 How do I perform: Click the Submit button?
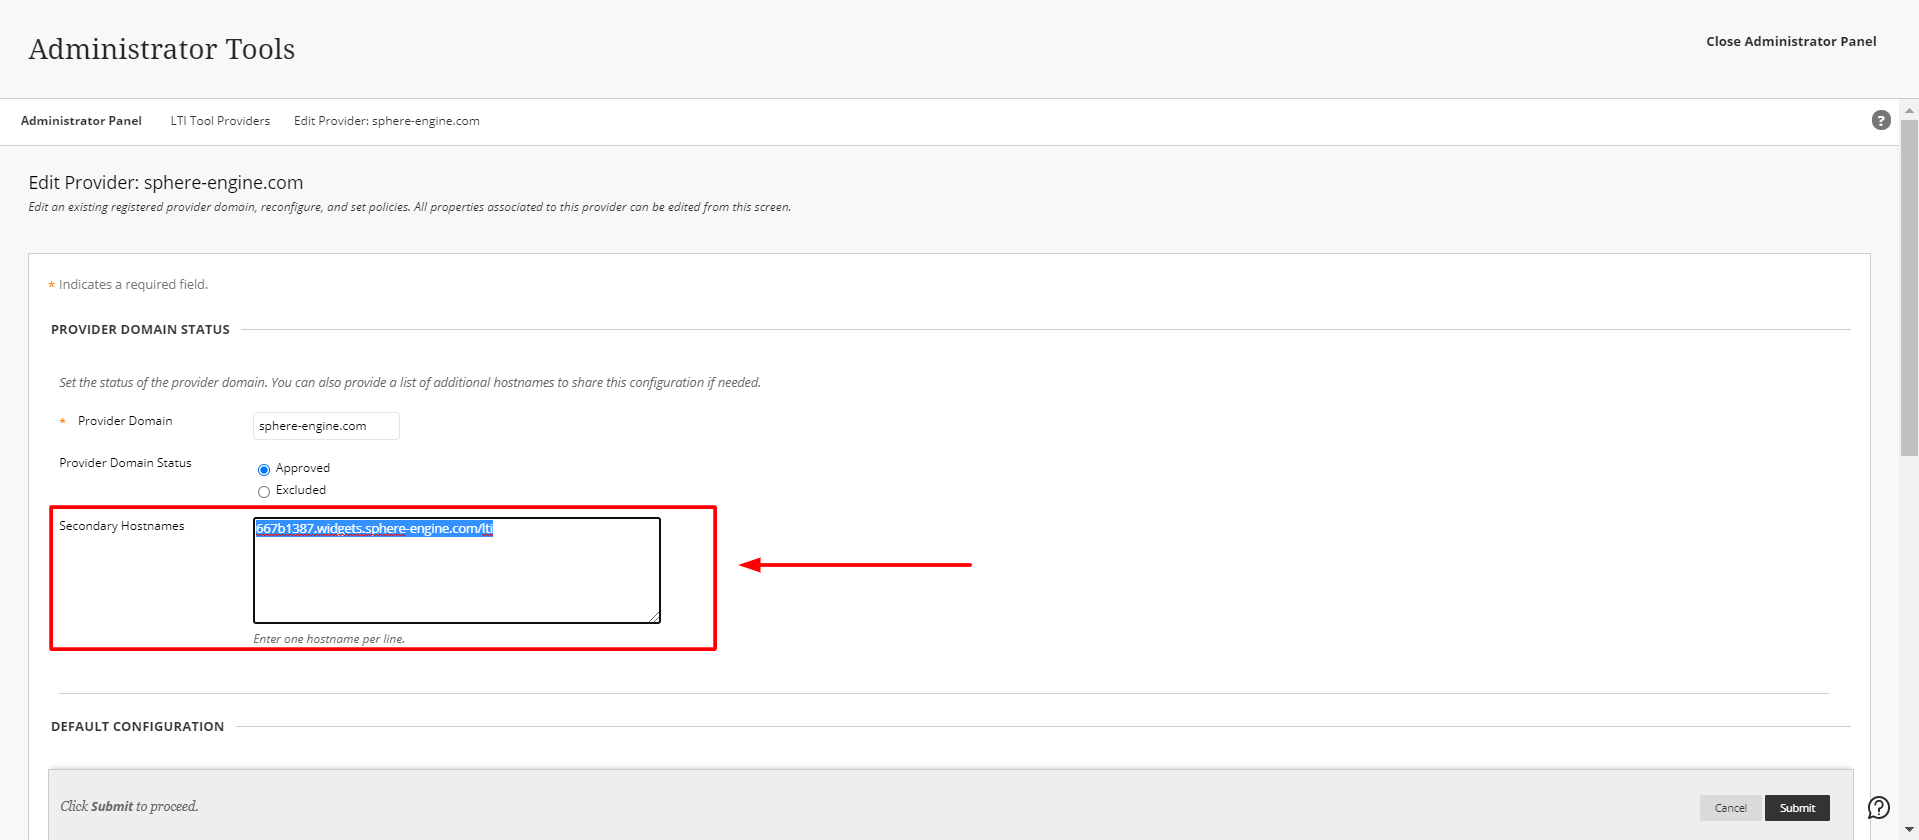click(x=1797, y=808)
